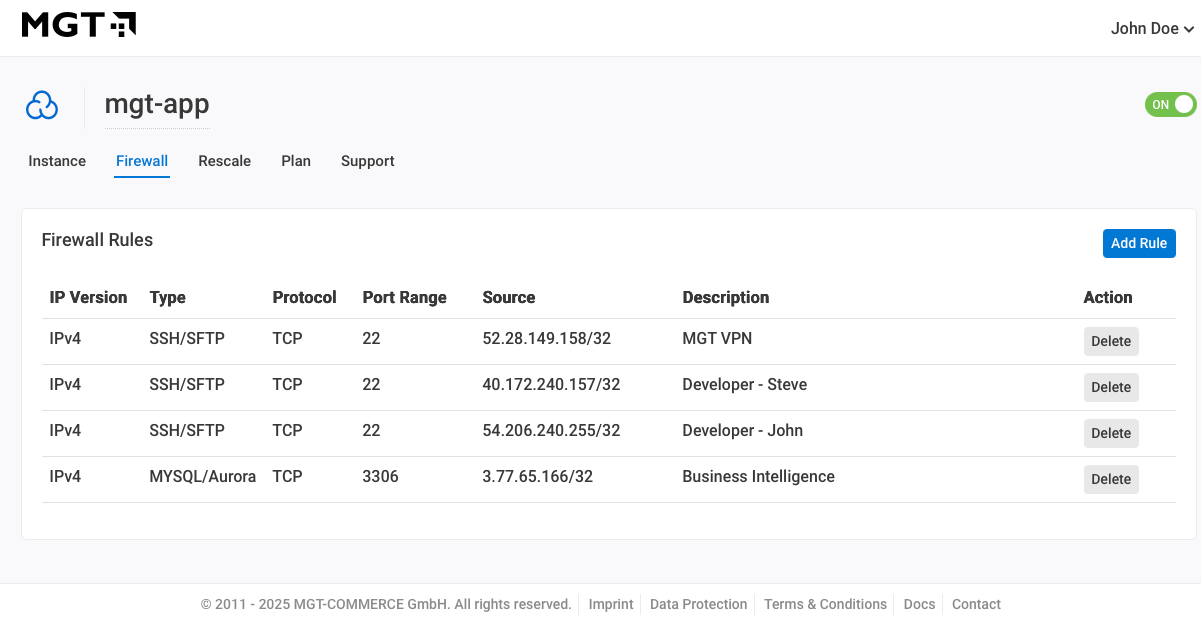Select source 40.172.240.157/32

pos(552,385)
